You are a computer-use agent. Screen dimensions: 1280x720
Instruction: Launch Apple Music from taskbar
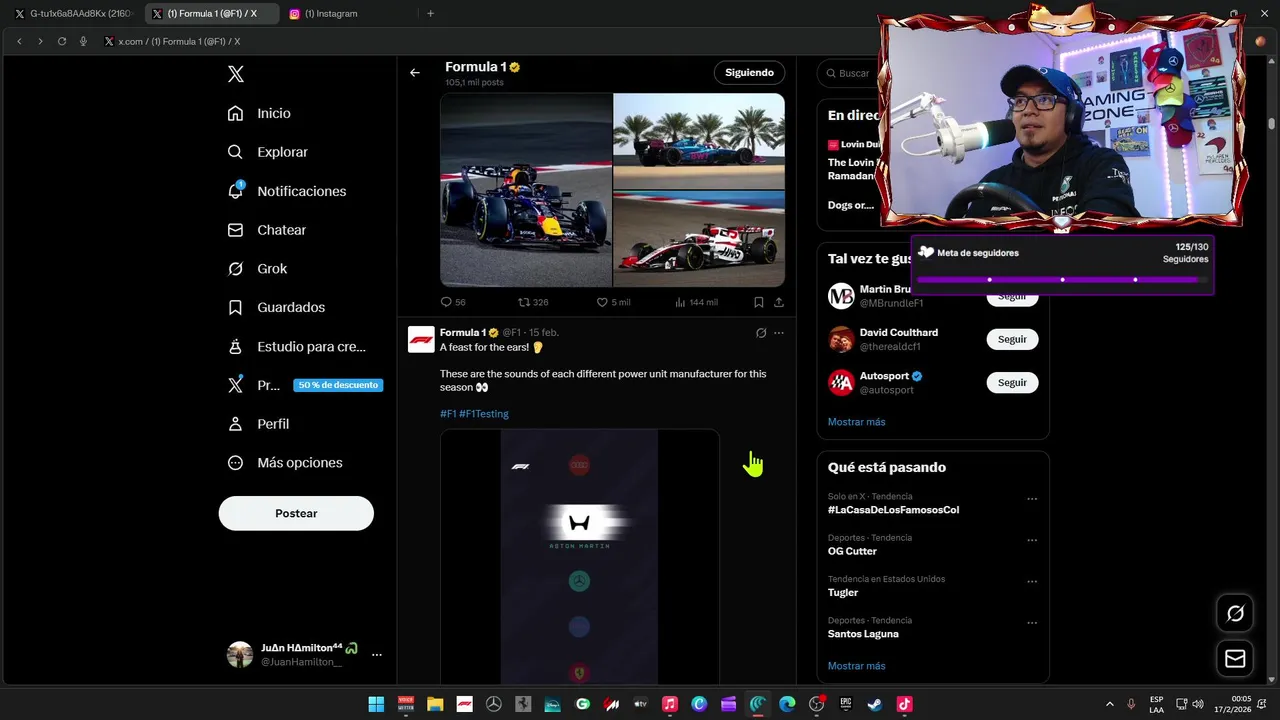pyautogui.click(x=670, y=704)
